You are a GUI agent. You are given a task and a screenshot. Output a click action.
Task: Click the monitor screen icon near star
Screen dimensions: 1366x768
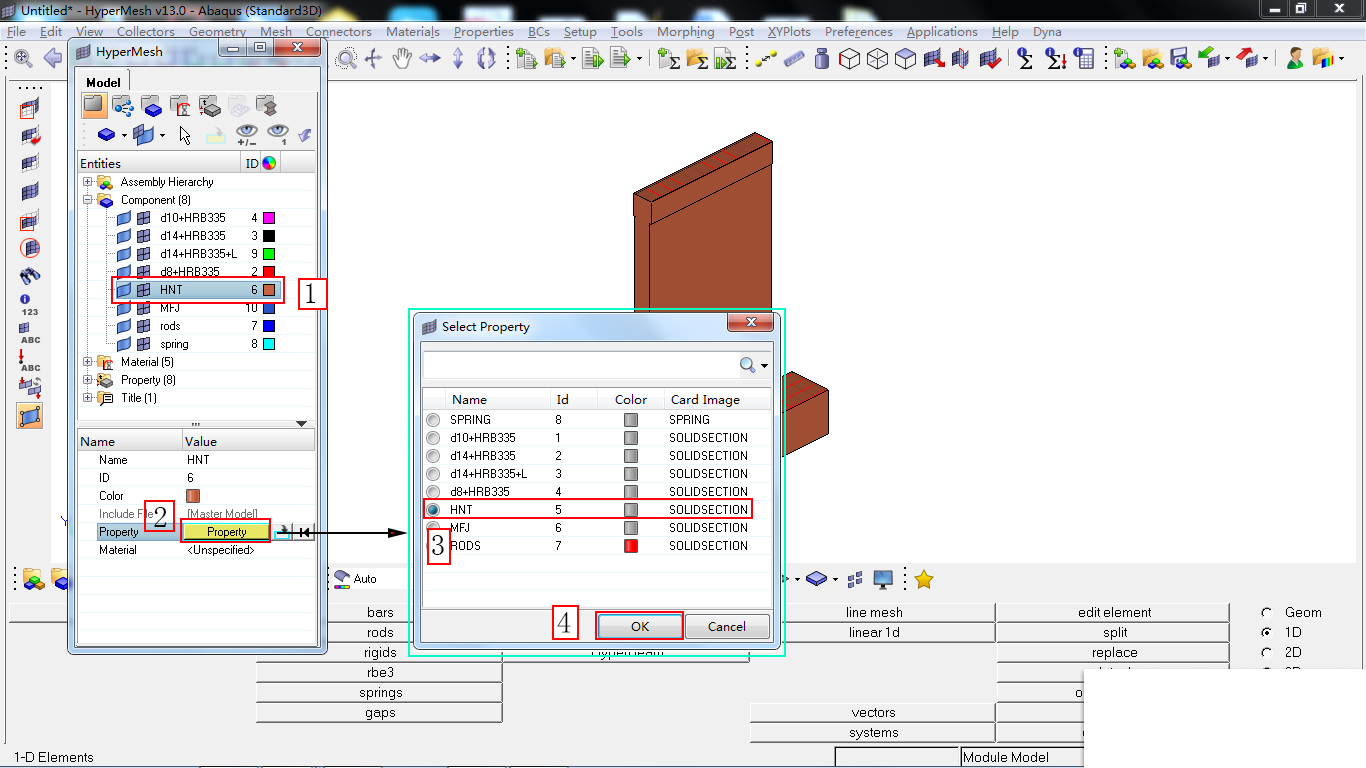click(x=883, y=579)
